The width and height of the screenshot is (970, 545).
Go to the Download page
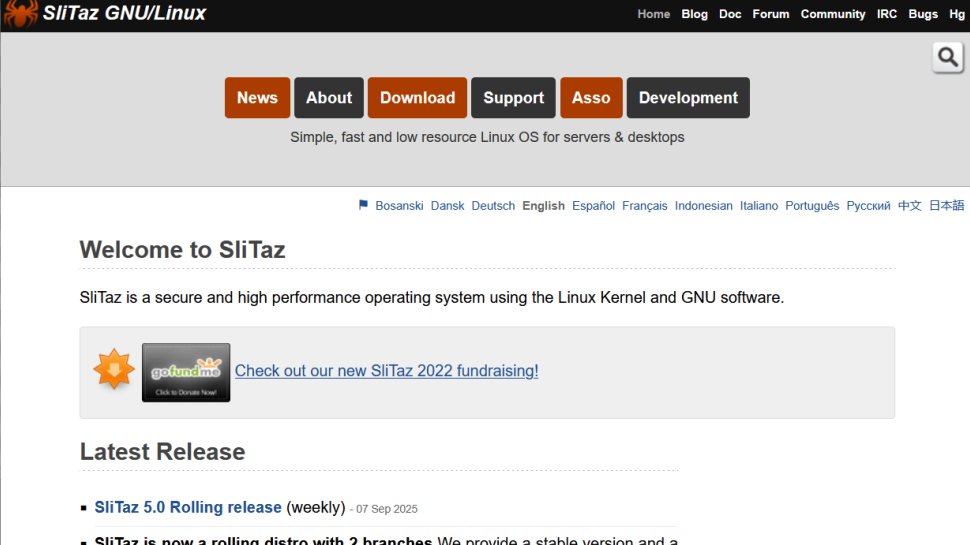418,98
